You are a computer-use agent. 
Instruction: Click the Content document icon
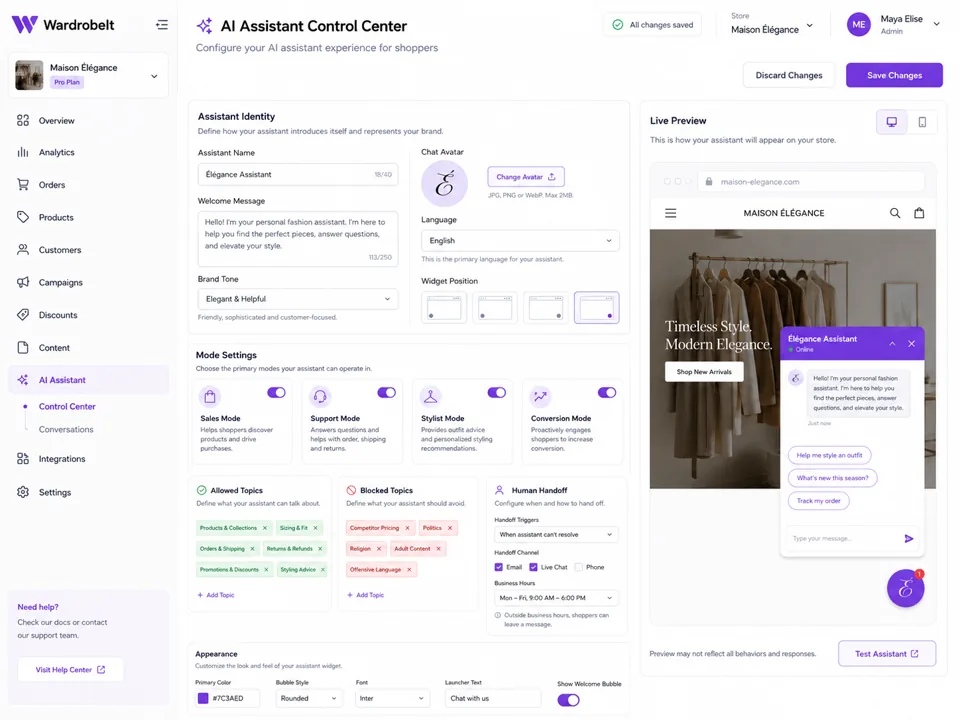pyautogui.click(x=23, y=347)
